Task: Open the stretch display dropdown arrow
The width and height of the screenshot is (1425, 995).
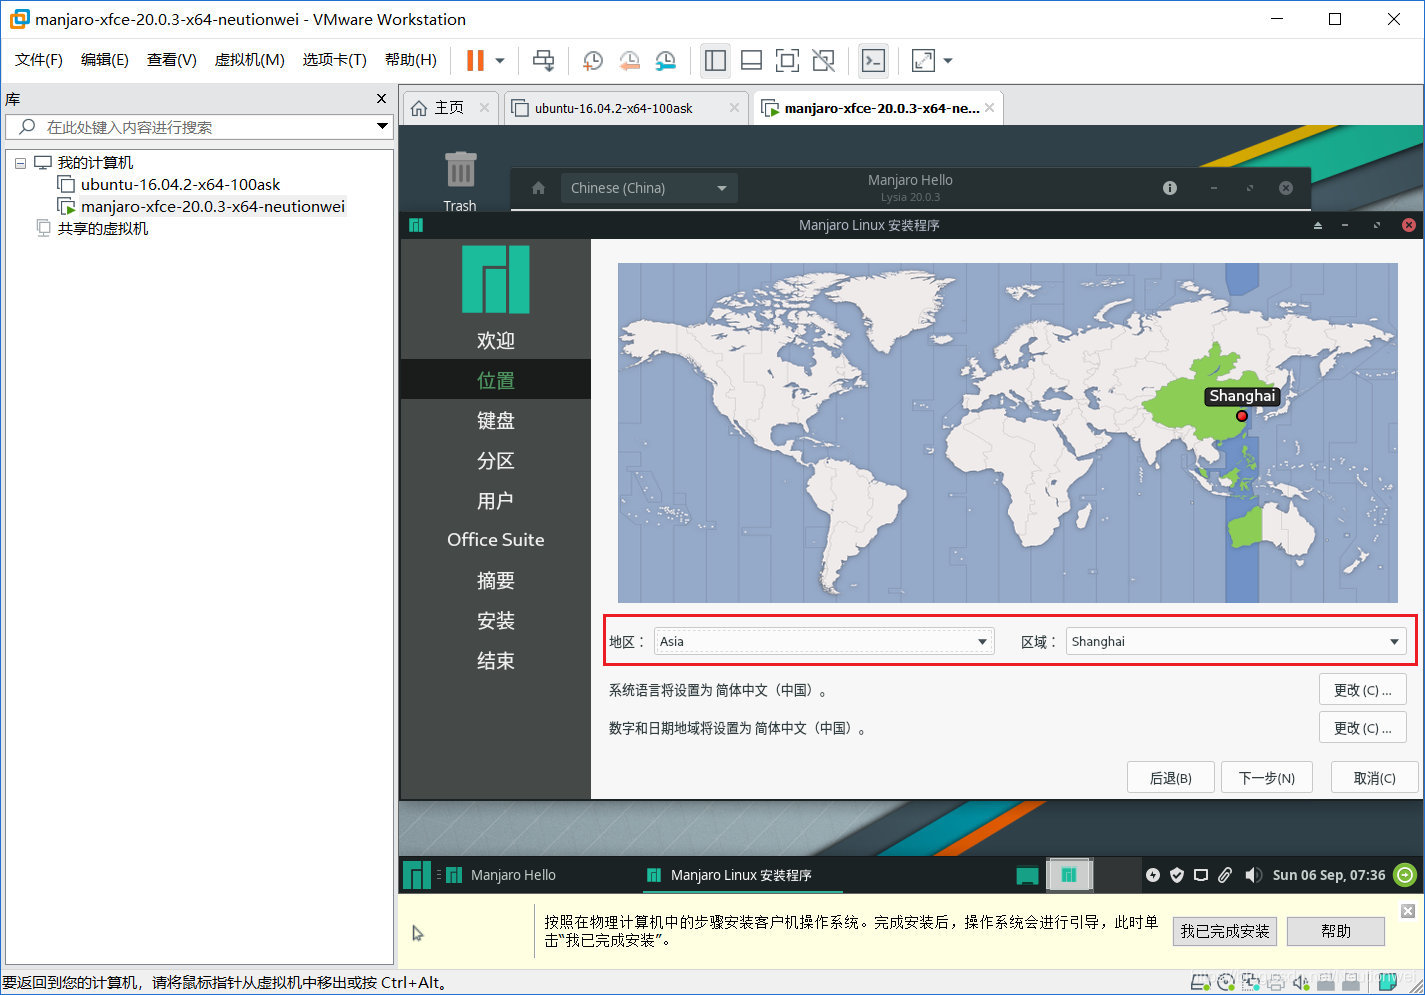Action: 948,61
